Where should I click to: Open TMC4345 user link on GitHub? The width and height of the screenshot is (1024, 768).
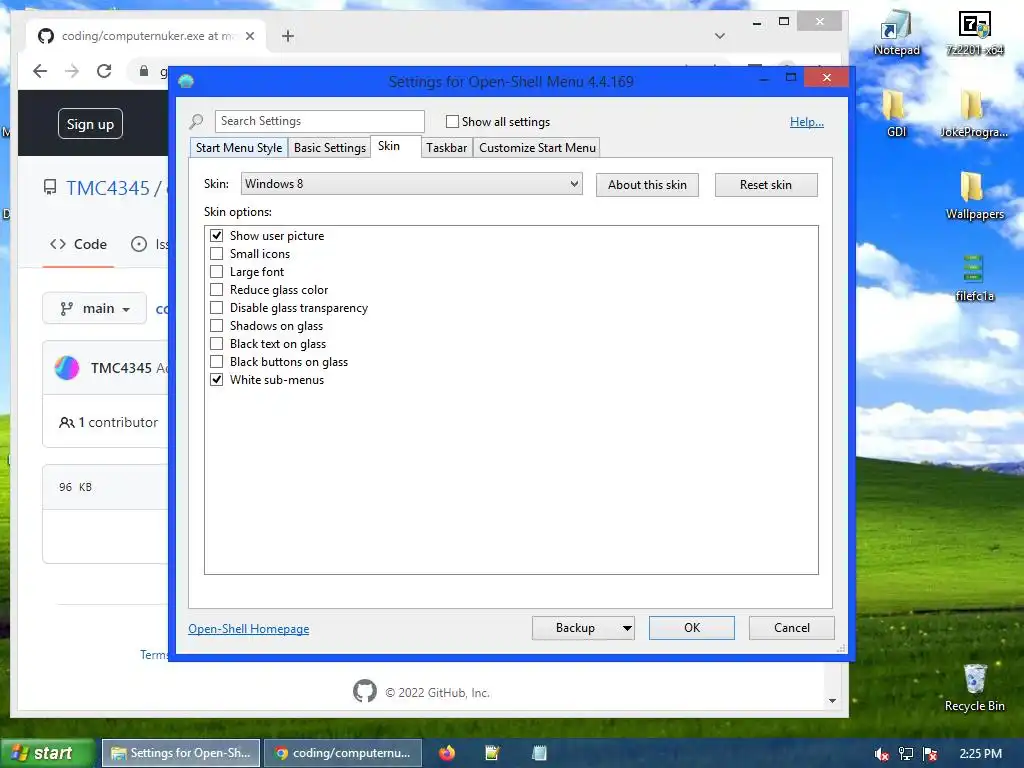click(x=108, y=188)
